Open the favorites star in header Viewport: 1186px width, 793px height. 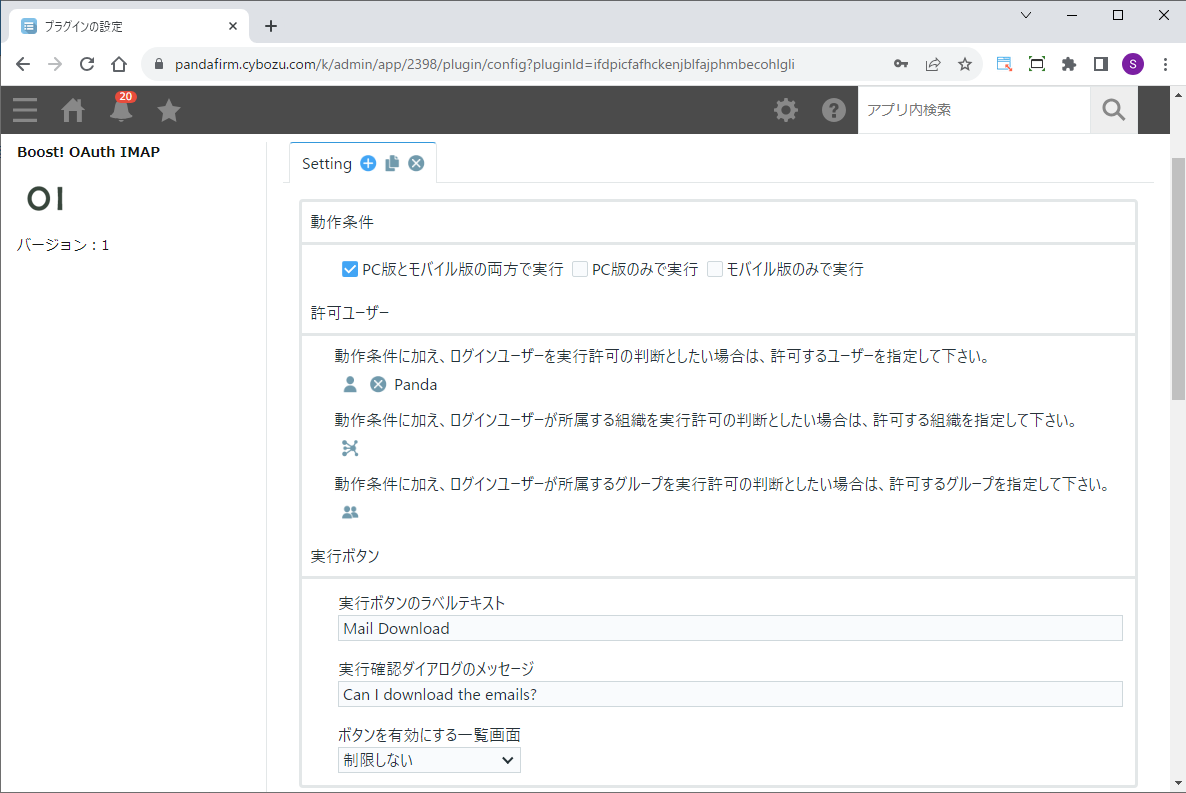click(169, 110)
